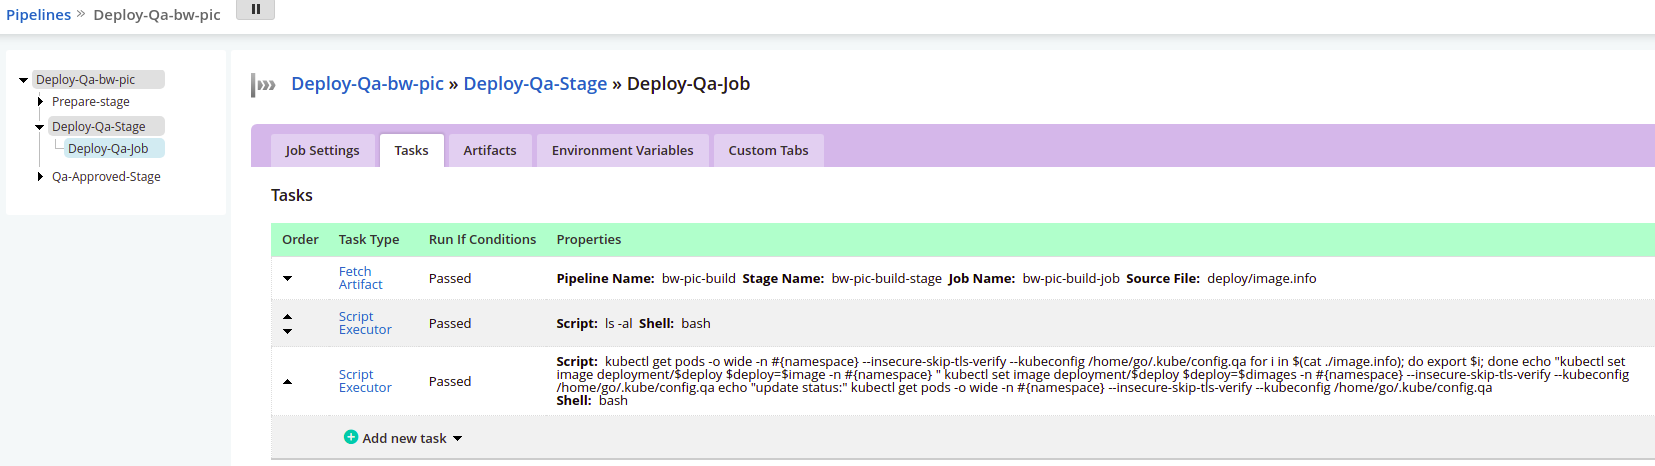
Task: Switch to the Job Settings tab
Action: (322, 151)
